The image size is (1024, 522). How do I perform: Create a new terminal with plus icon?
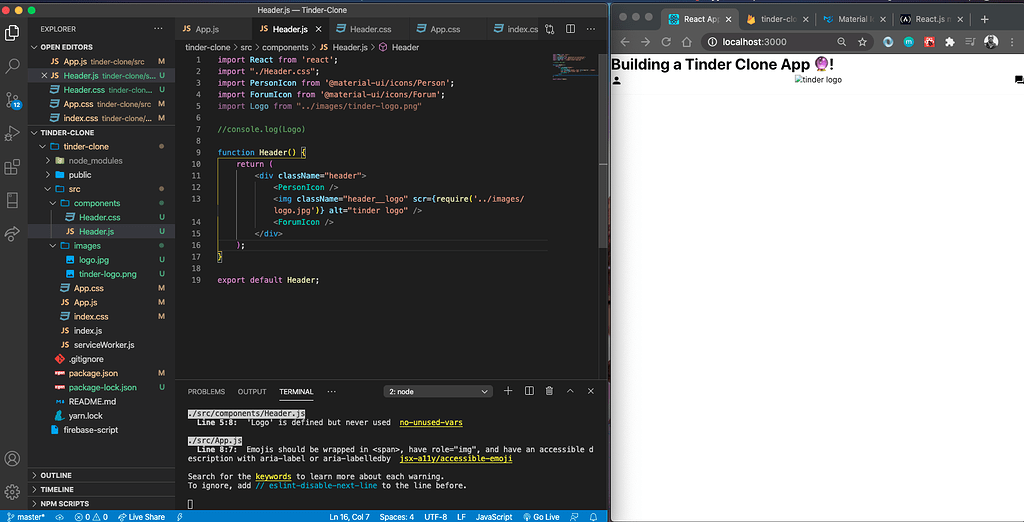coord(508,391)
